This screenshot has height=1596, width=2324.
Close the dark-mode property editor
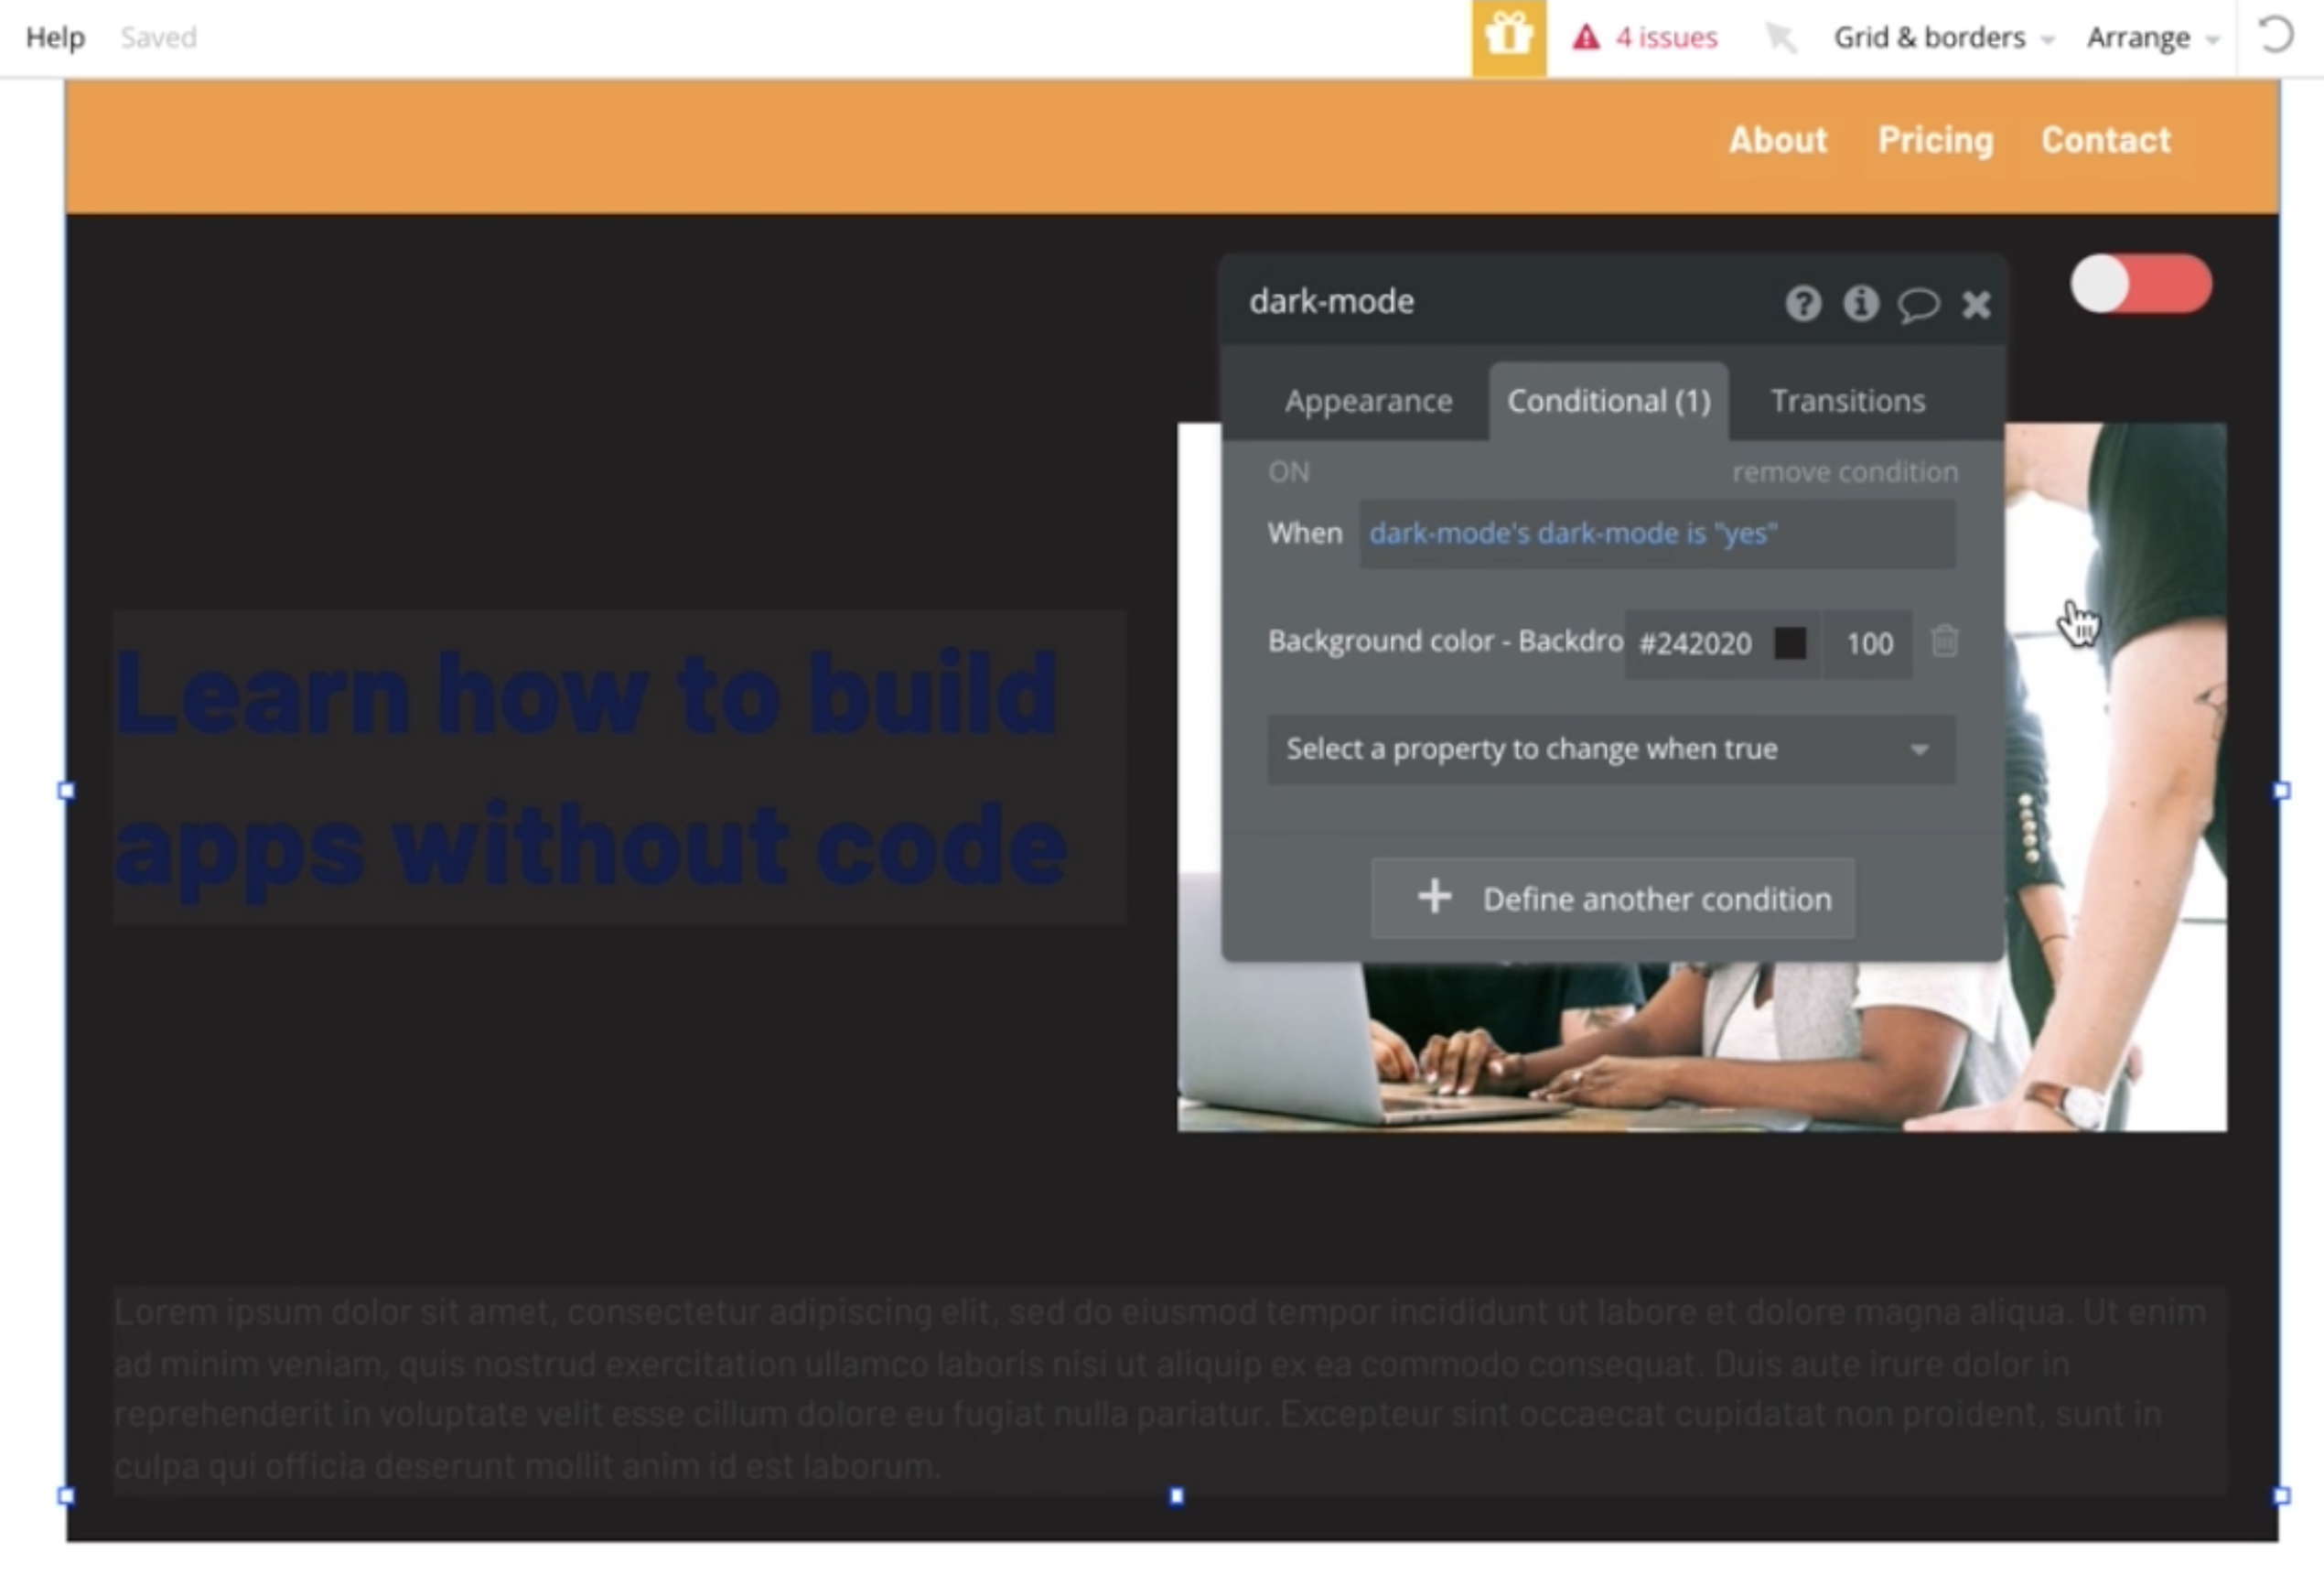1976,304
